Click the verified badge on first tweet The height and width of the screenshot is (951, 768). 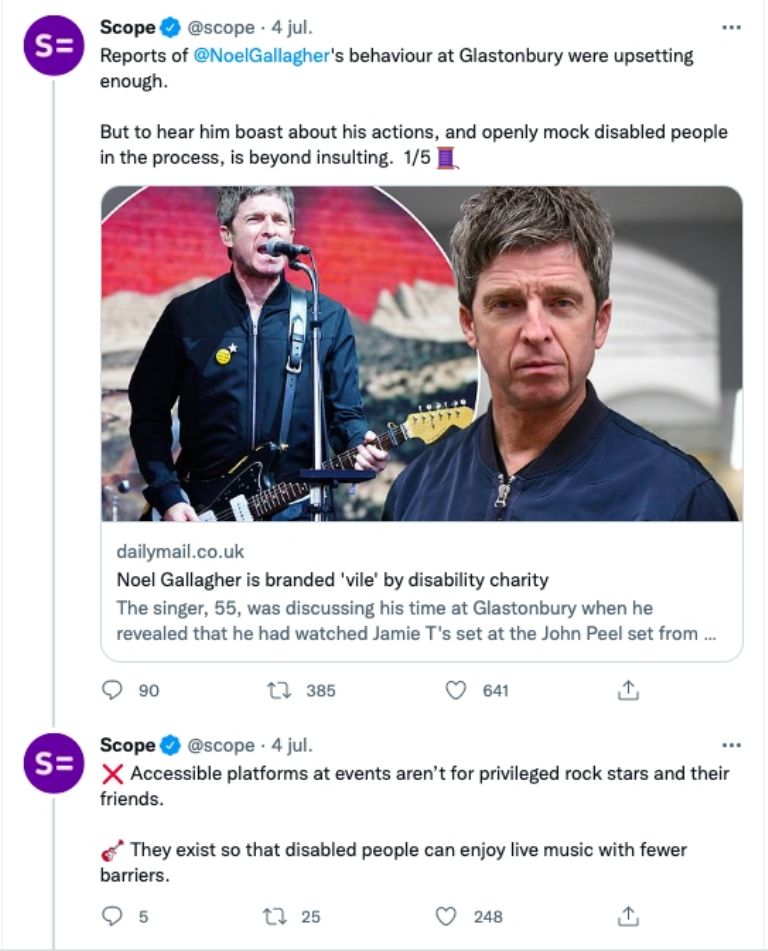[169, 28]
